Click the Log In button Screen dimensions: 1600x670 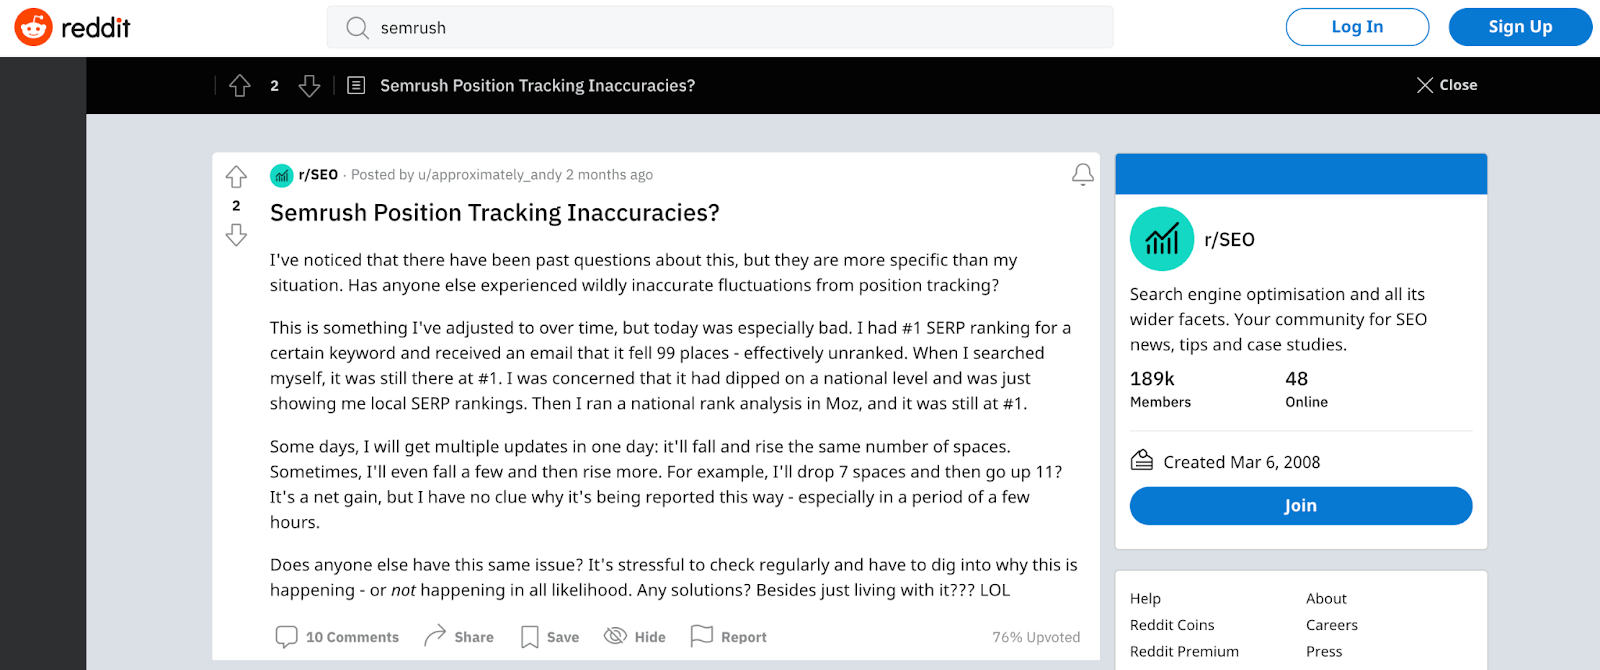(x=1357, y=27)
